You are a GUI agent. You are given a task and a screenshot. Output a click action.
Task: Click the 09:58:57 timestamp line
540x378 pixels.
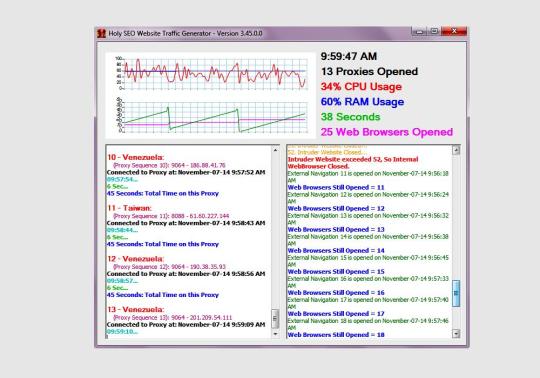pos(122,281)
